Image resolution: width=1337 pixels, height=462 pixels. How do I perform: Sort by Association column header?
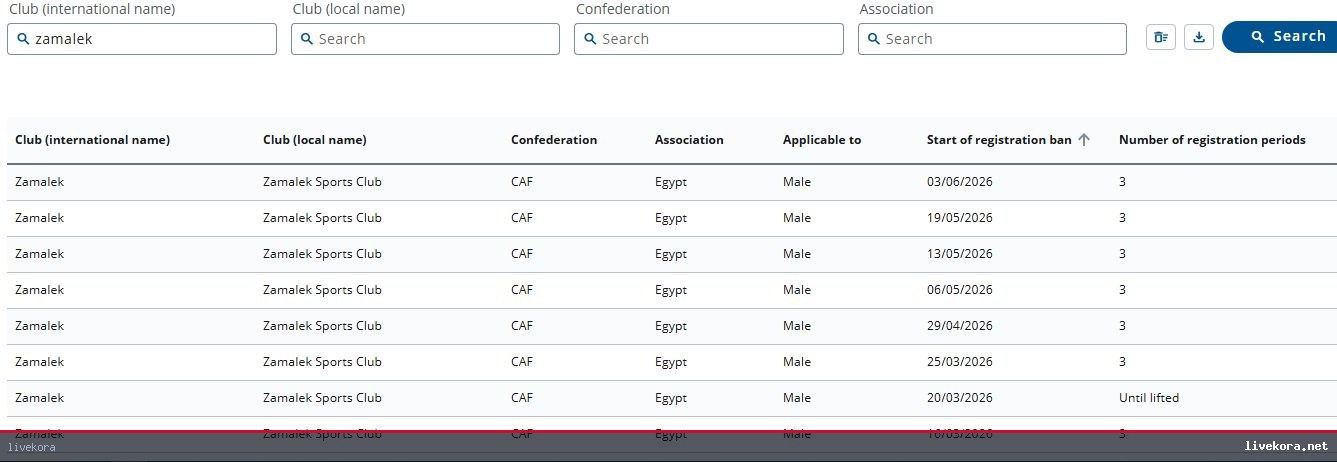click(x=689, y=140)
